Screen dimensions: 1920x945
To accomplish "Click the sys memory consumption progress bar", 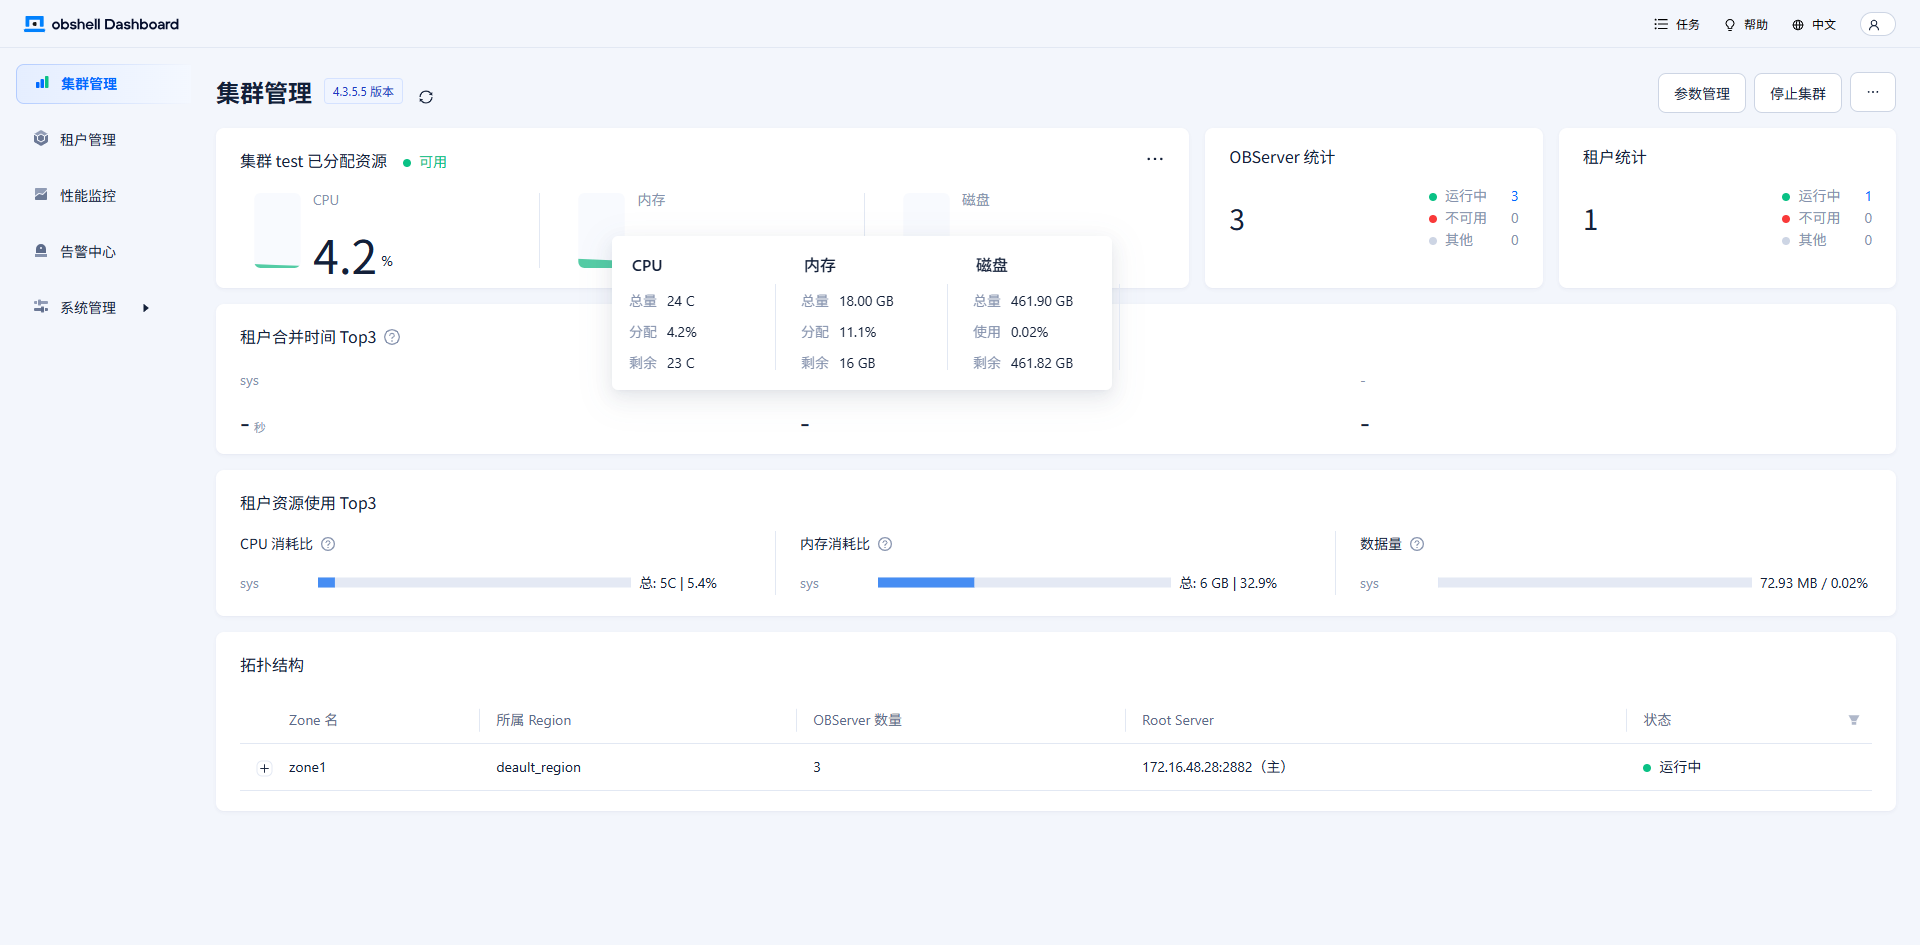I will (x=1023, y=583).
